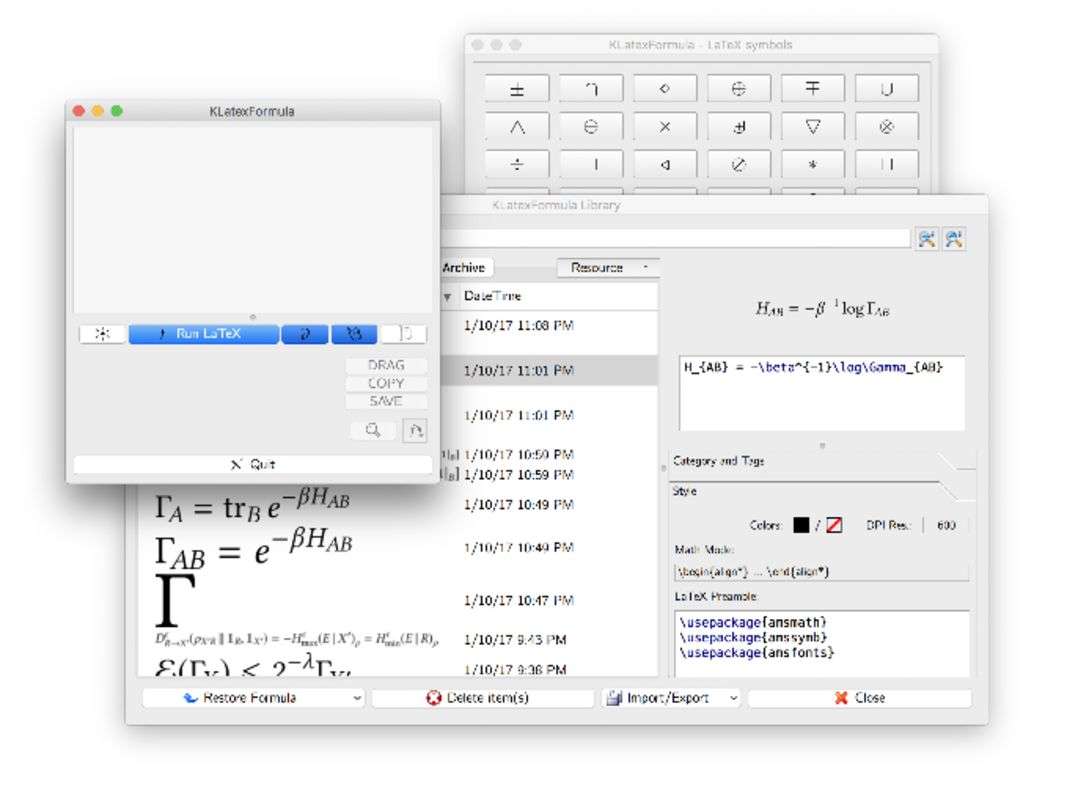Click the H_AB formula preview in Library
This screenshot has width=1067, height=786.
821,310
